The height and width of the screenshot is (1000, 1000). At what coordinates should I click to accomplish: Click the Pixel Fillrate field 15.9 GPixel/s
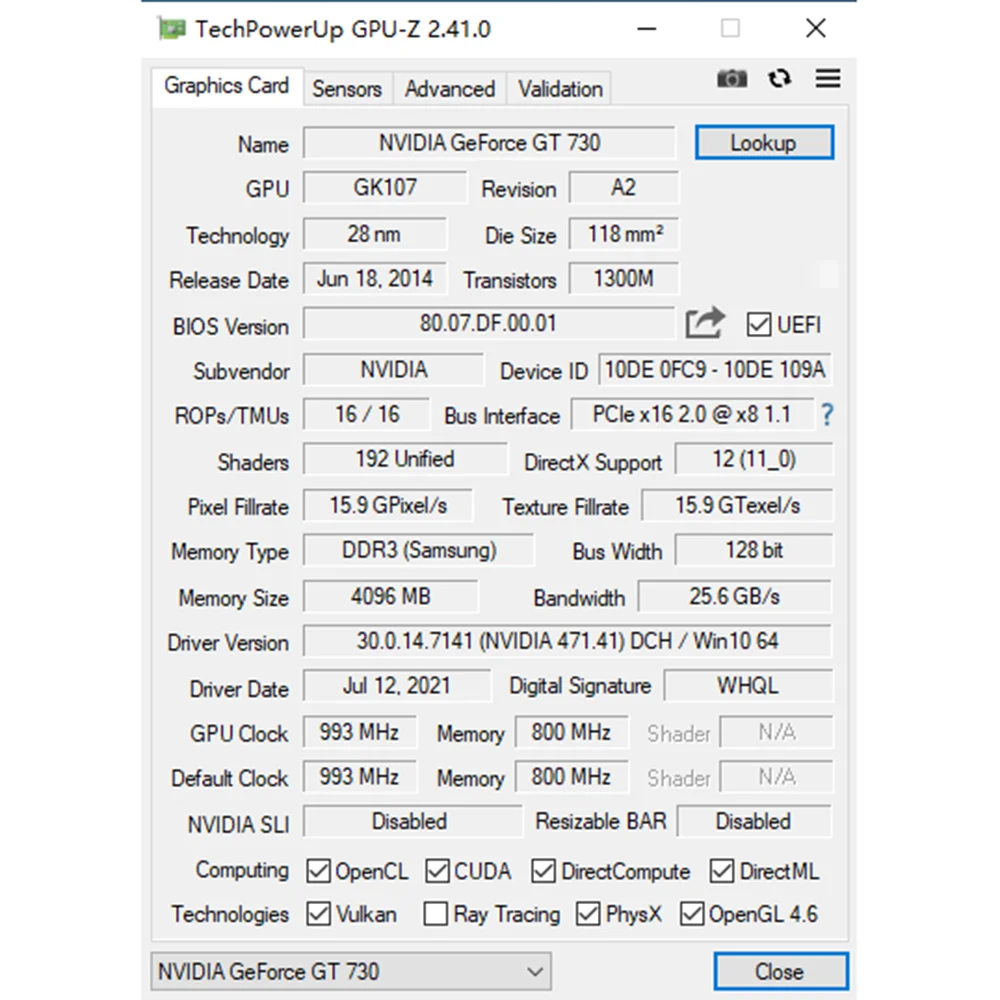[388, 506]
